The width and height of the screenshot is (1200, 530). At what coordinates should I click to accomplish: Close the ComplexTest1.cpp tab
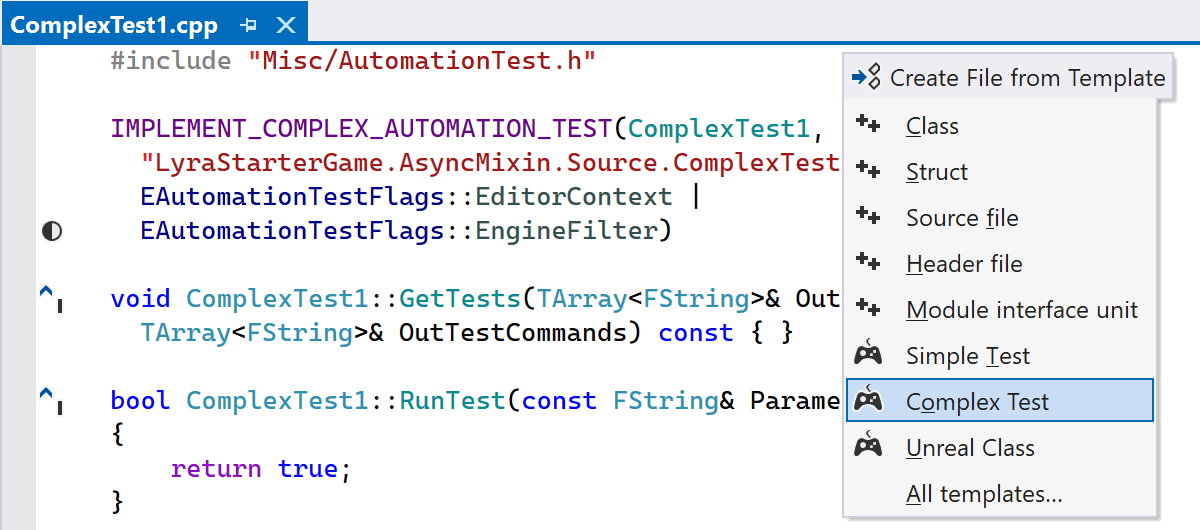coord(286,25)
